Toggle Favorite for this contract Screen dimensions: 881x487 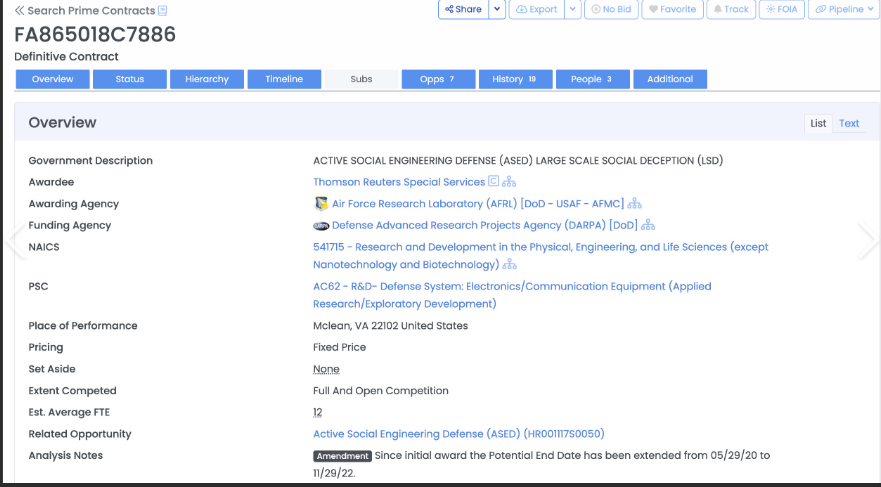pos(670,9)
